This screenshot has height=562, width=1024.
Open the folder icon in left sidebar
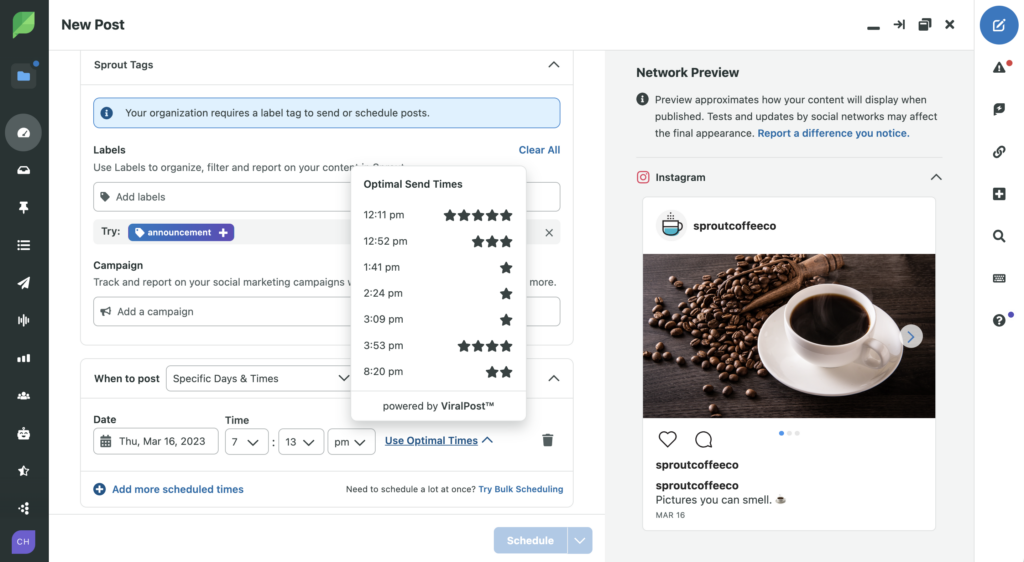pos(24,76)
